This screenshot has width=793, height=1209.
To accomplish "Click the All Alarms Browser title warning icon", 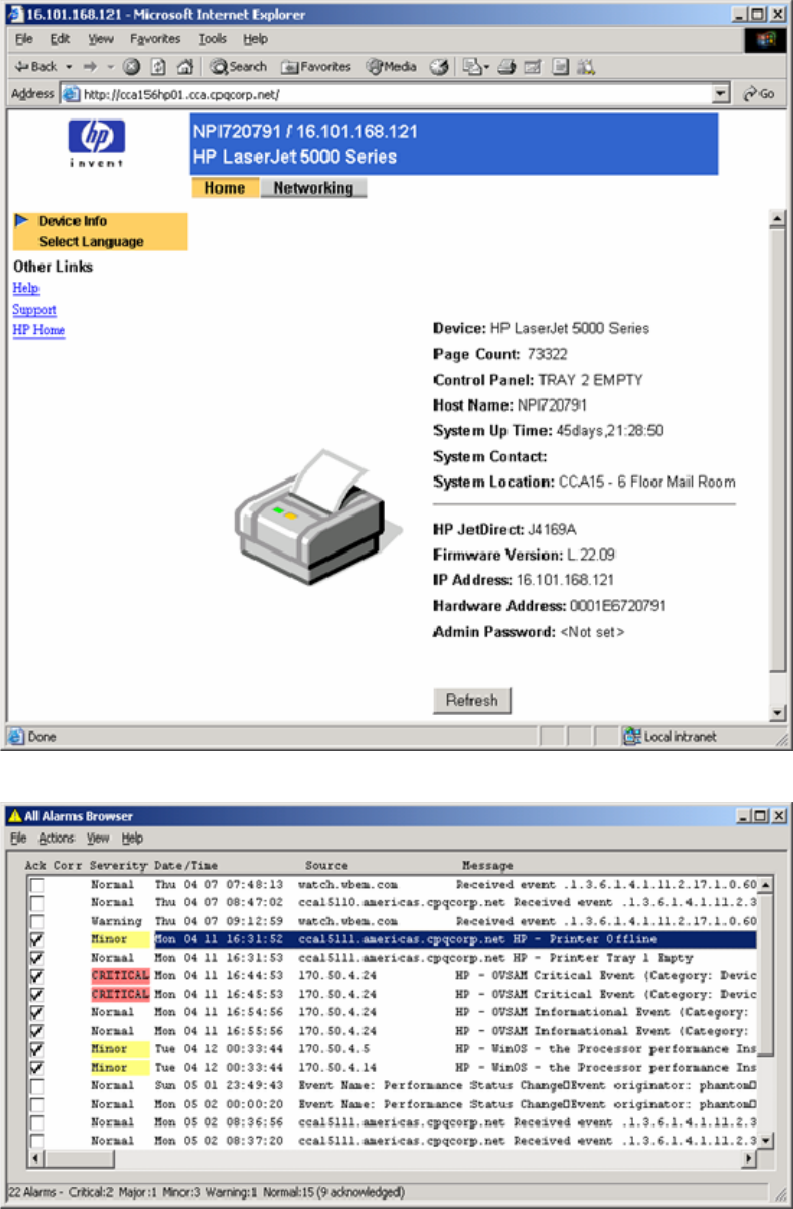I will point(15,816).
